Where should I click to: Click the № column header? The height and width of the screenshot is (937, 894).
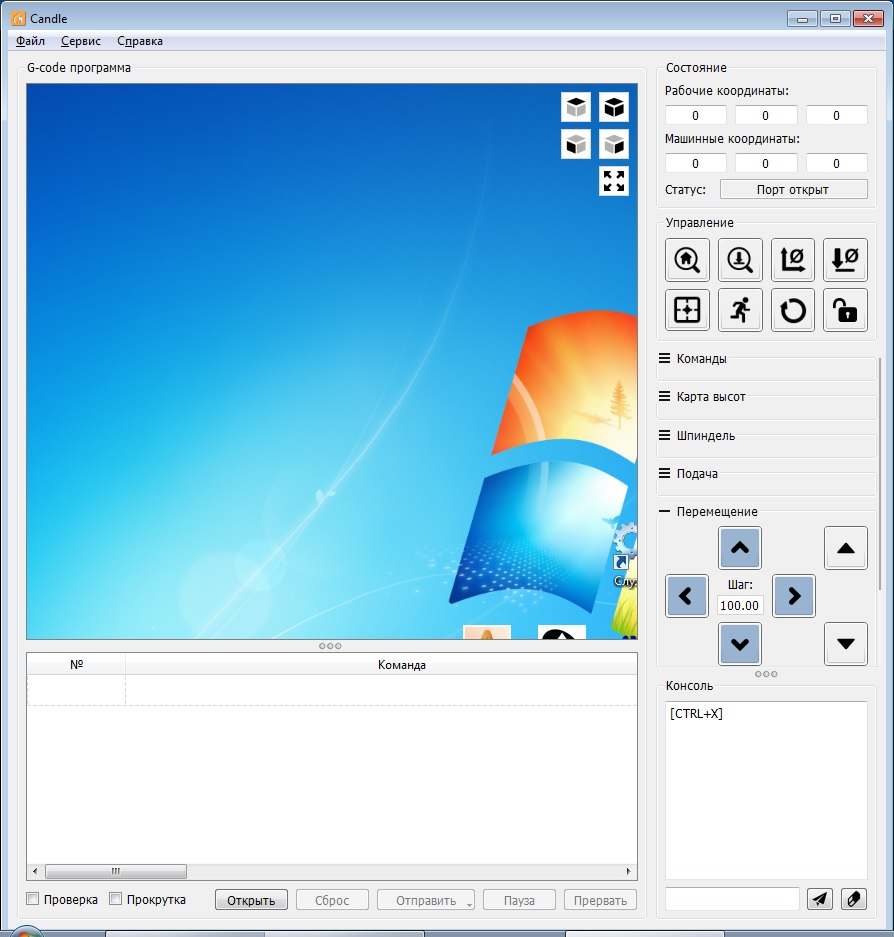pyautogui.click(x=76, y=665)
